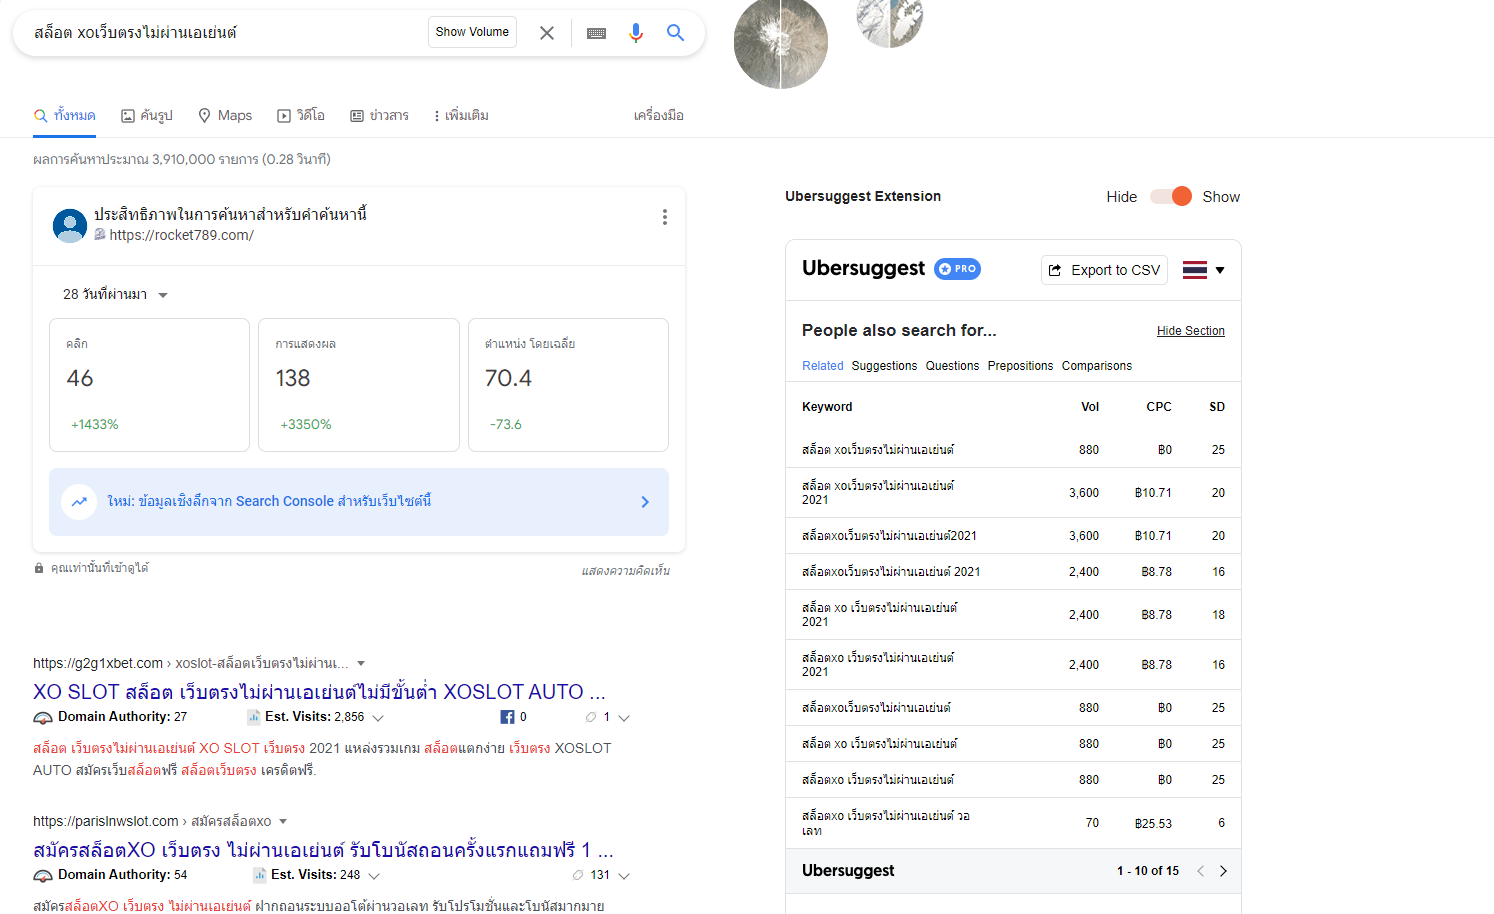
Task: Open the เครื่องมือ tools button
Action: coord(659,116)
